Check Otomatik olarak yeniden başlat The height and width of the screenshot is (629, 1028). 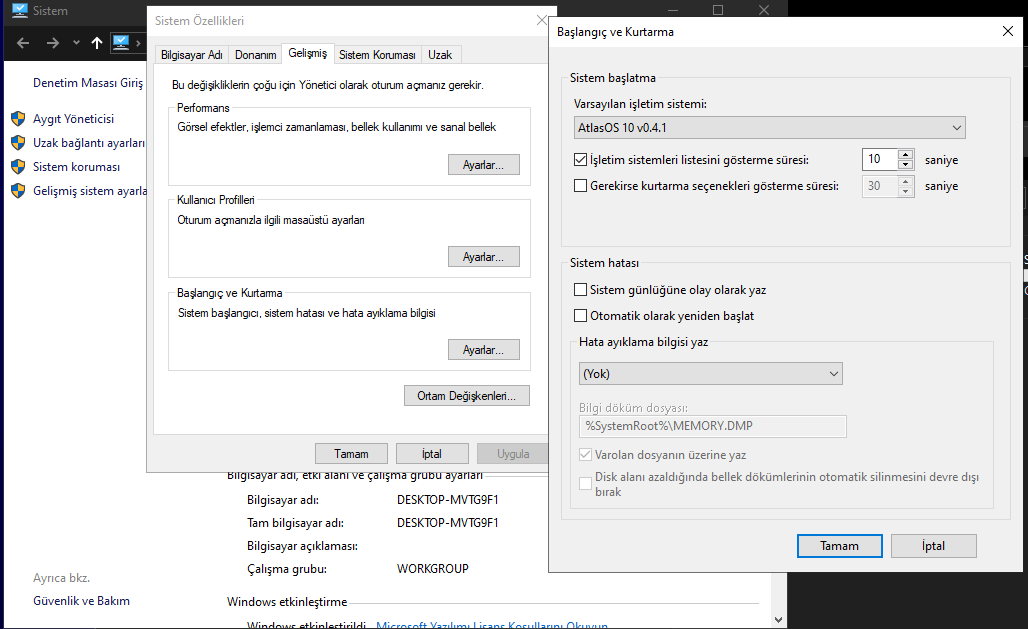pos(580,315)
